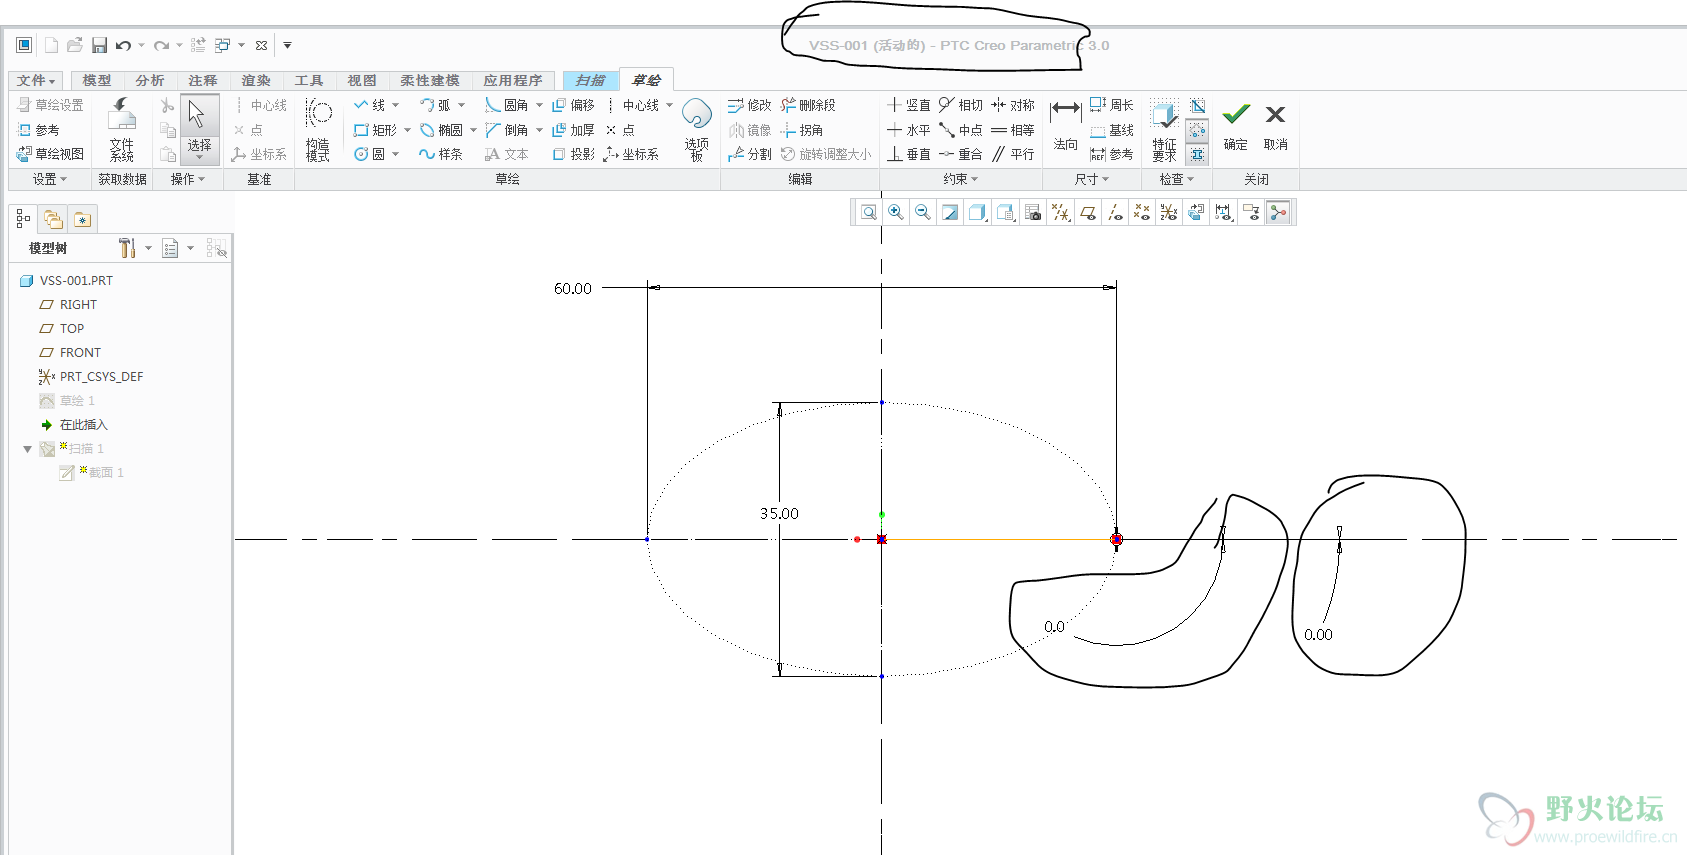The image size is (1687, 855).
Task: Click the OK (确定) checkmark button
Action: [x=1236, y=127]
